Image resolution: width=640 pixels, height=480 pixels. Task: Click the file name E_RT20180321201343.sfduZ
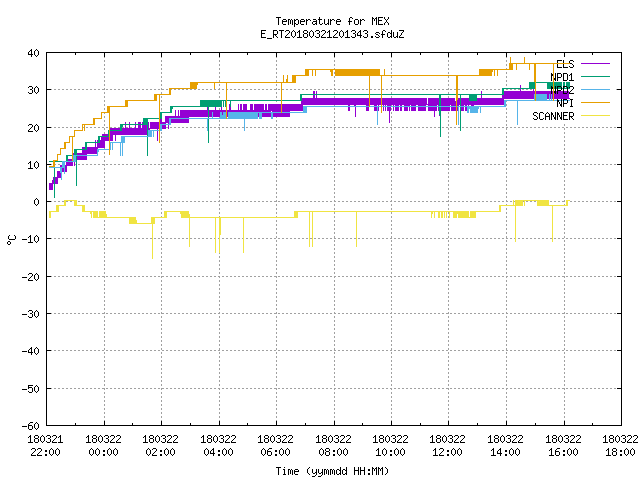[x=332, y=34]
